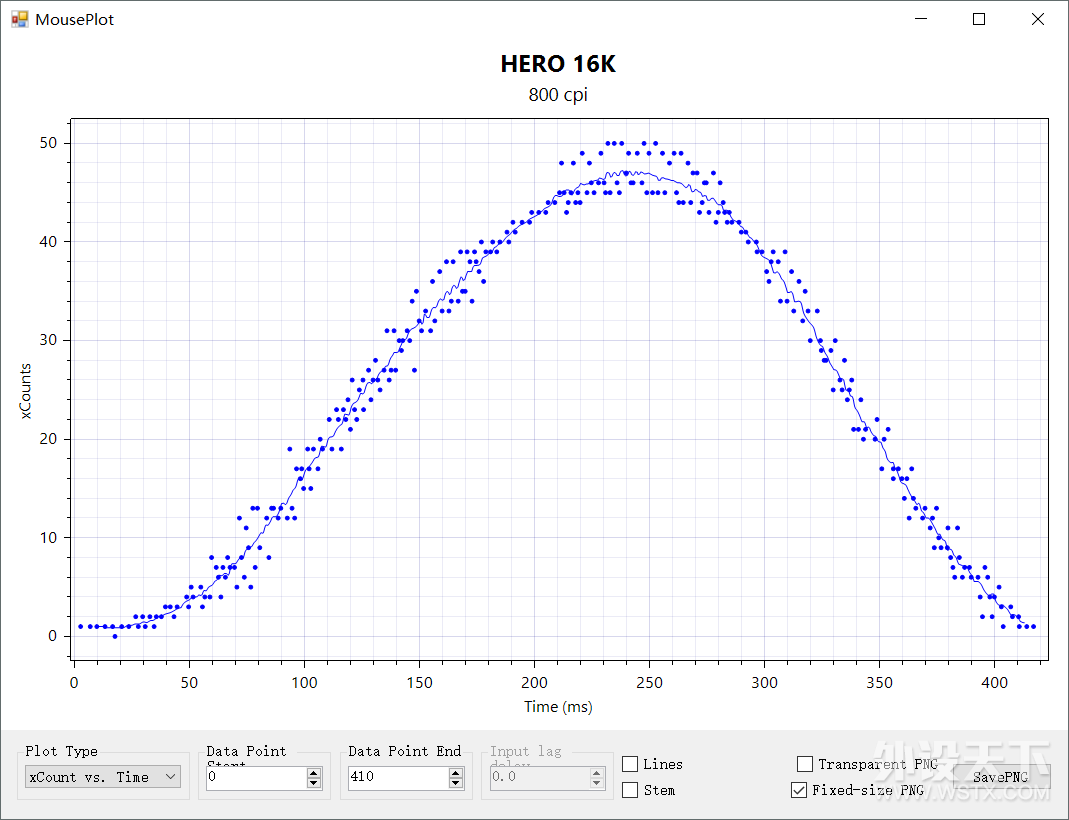
Task: Click the Input lag down arrow
Action: pyautogui.click(x=597, y=783)
